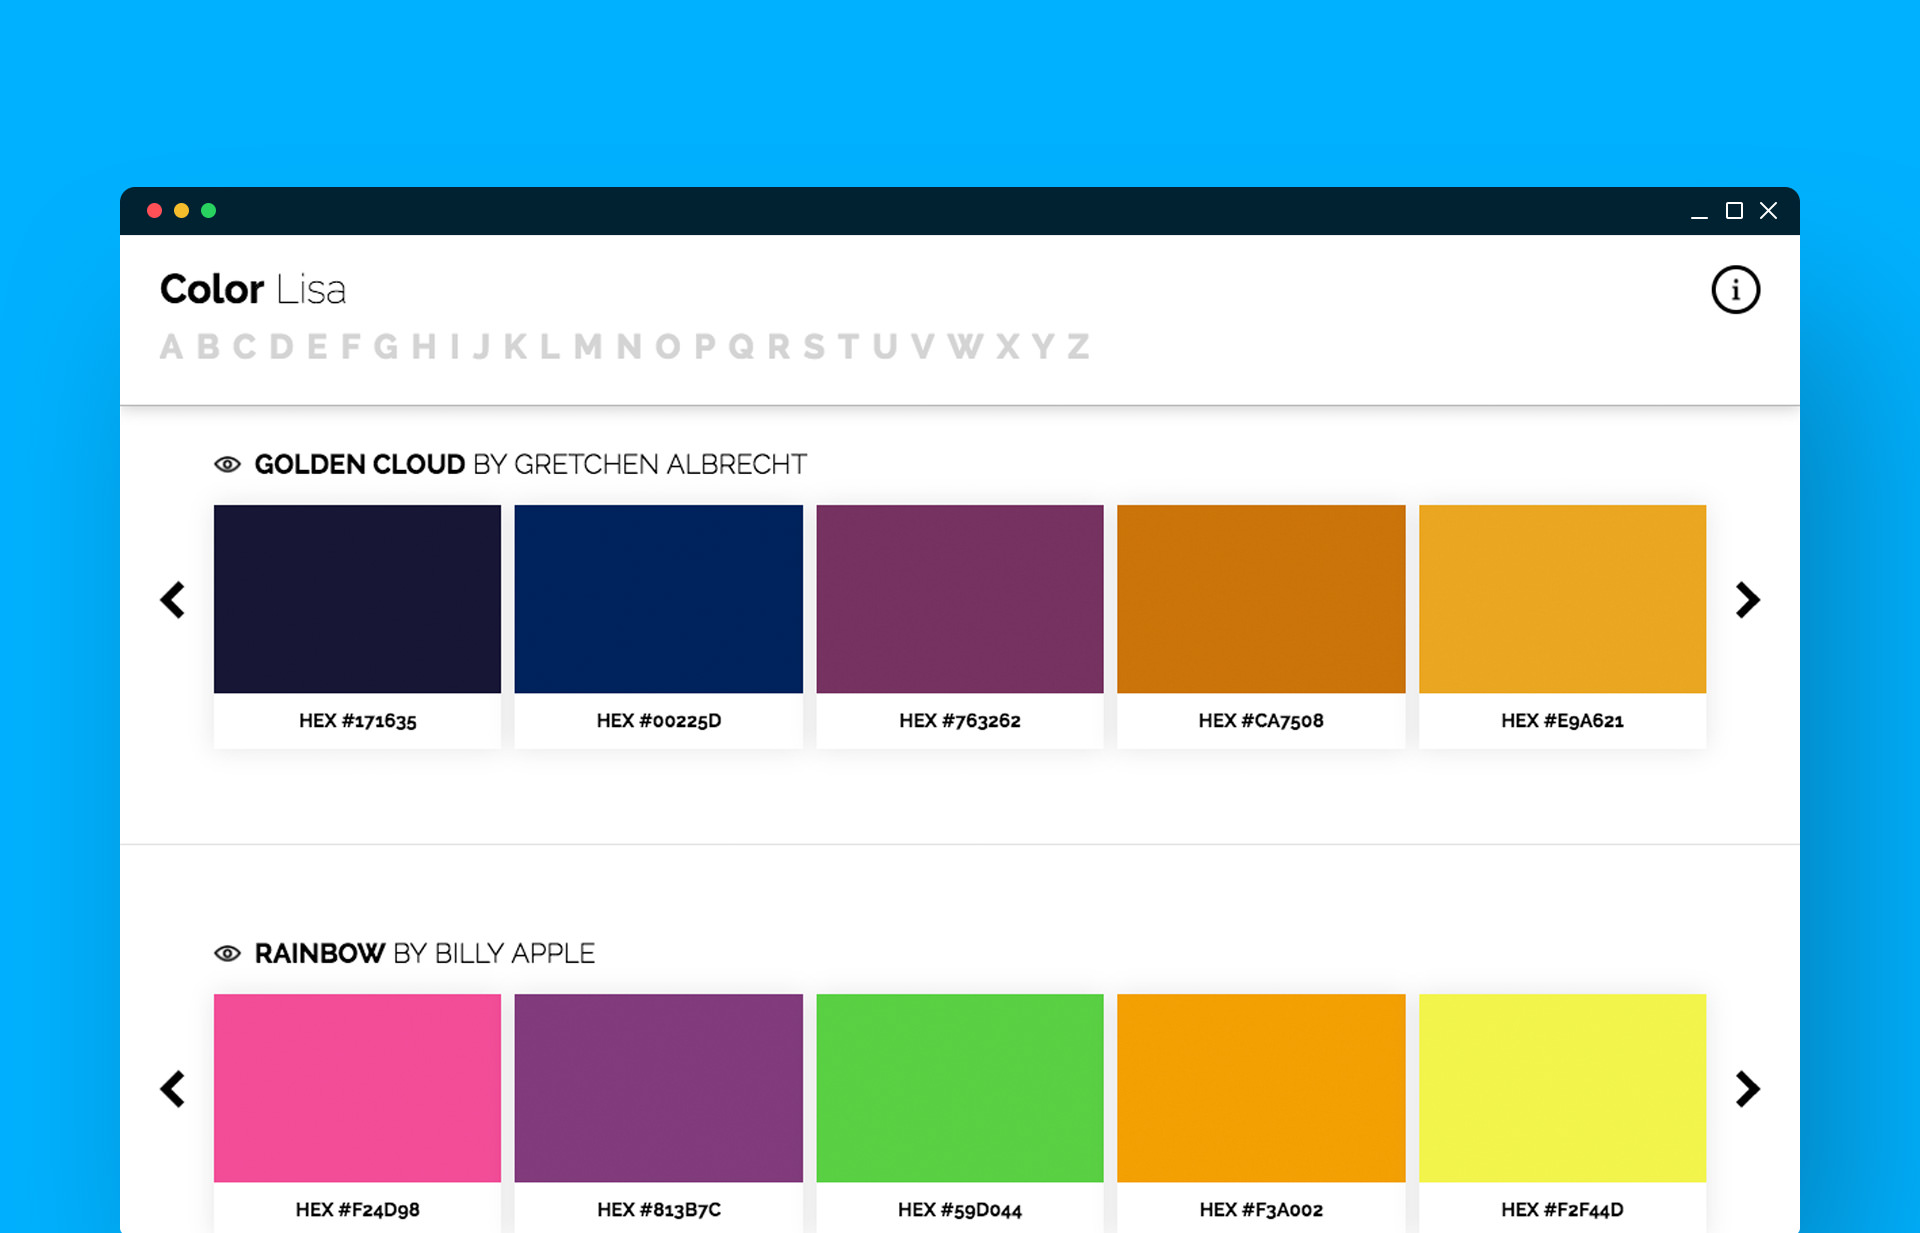
Task: Filter artists by letter M
Action: [x=588, y=347]
